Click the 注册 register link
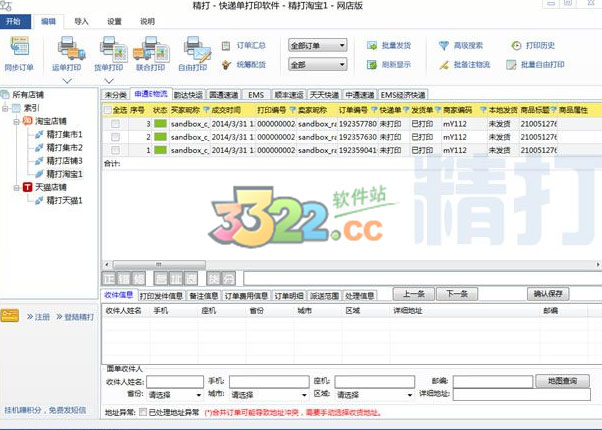The height and width of the screenshot is (430, 602). tap(38, 317)
